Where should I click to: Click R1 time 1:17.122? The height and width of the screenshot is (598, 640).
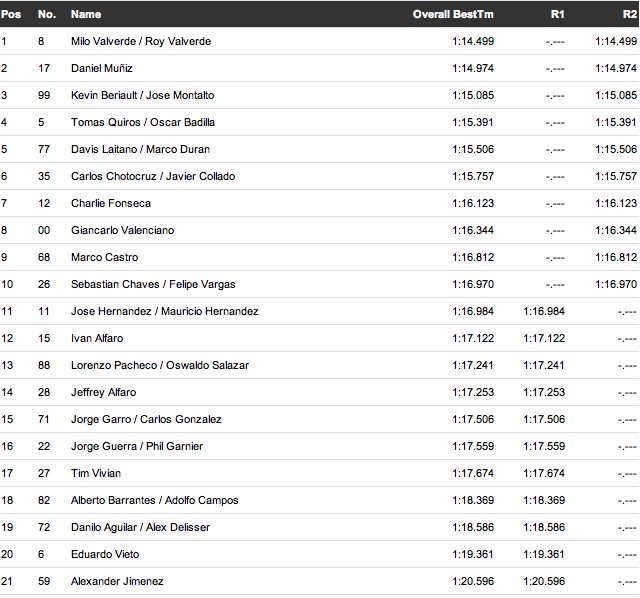point(544,338)
